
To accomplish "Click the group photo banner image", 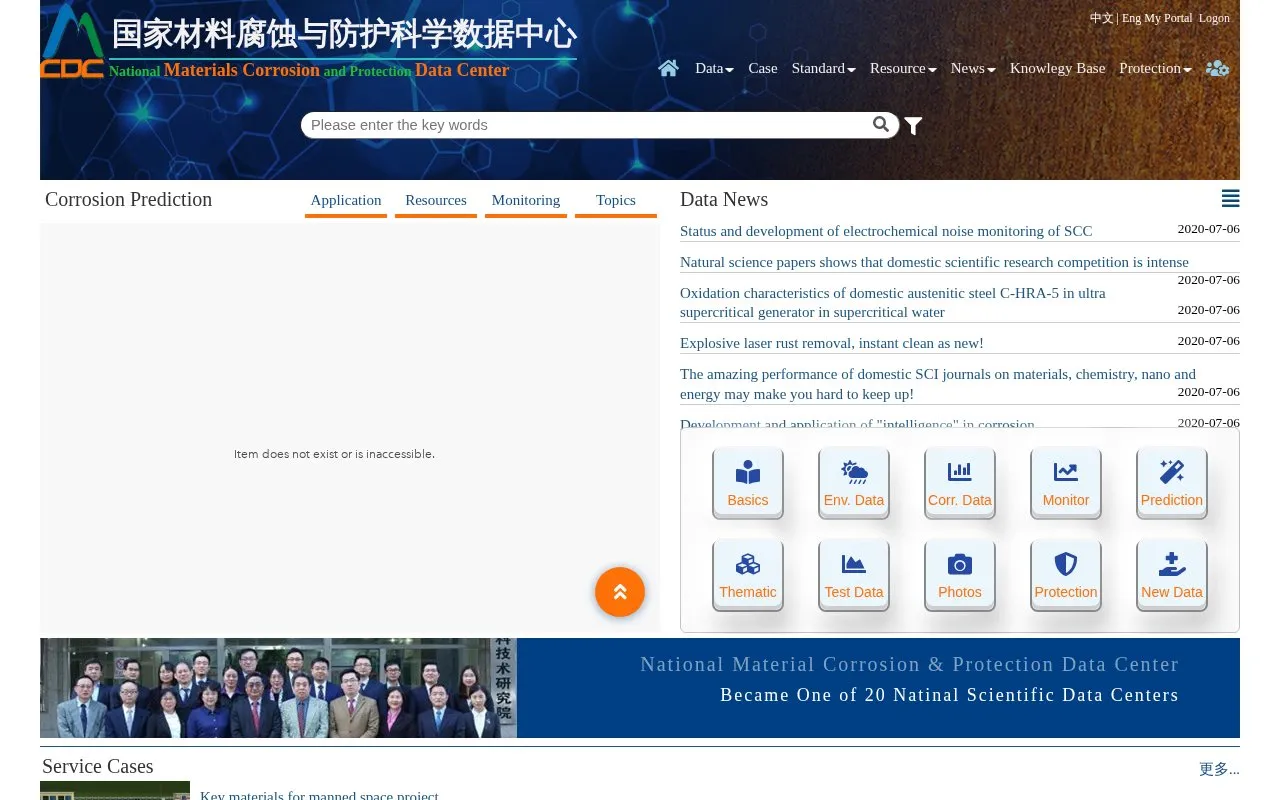I will (278, 688).
